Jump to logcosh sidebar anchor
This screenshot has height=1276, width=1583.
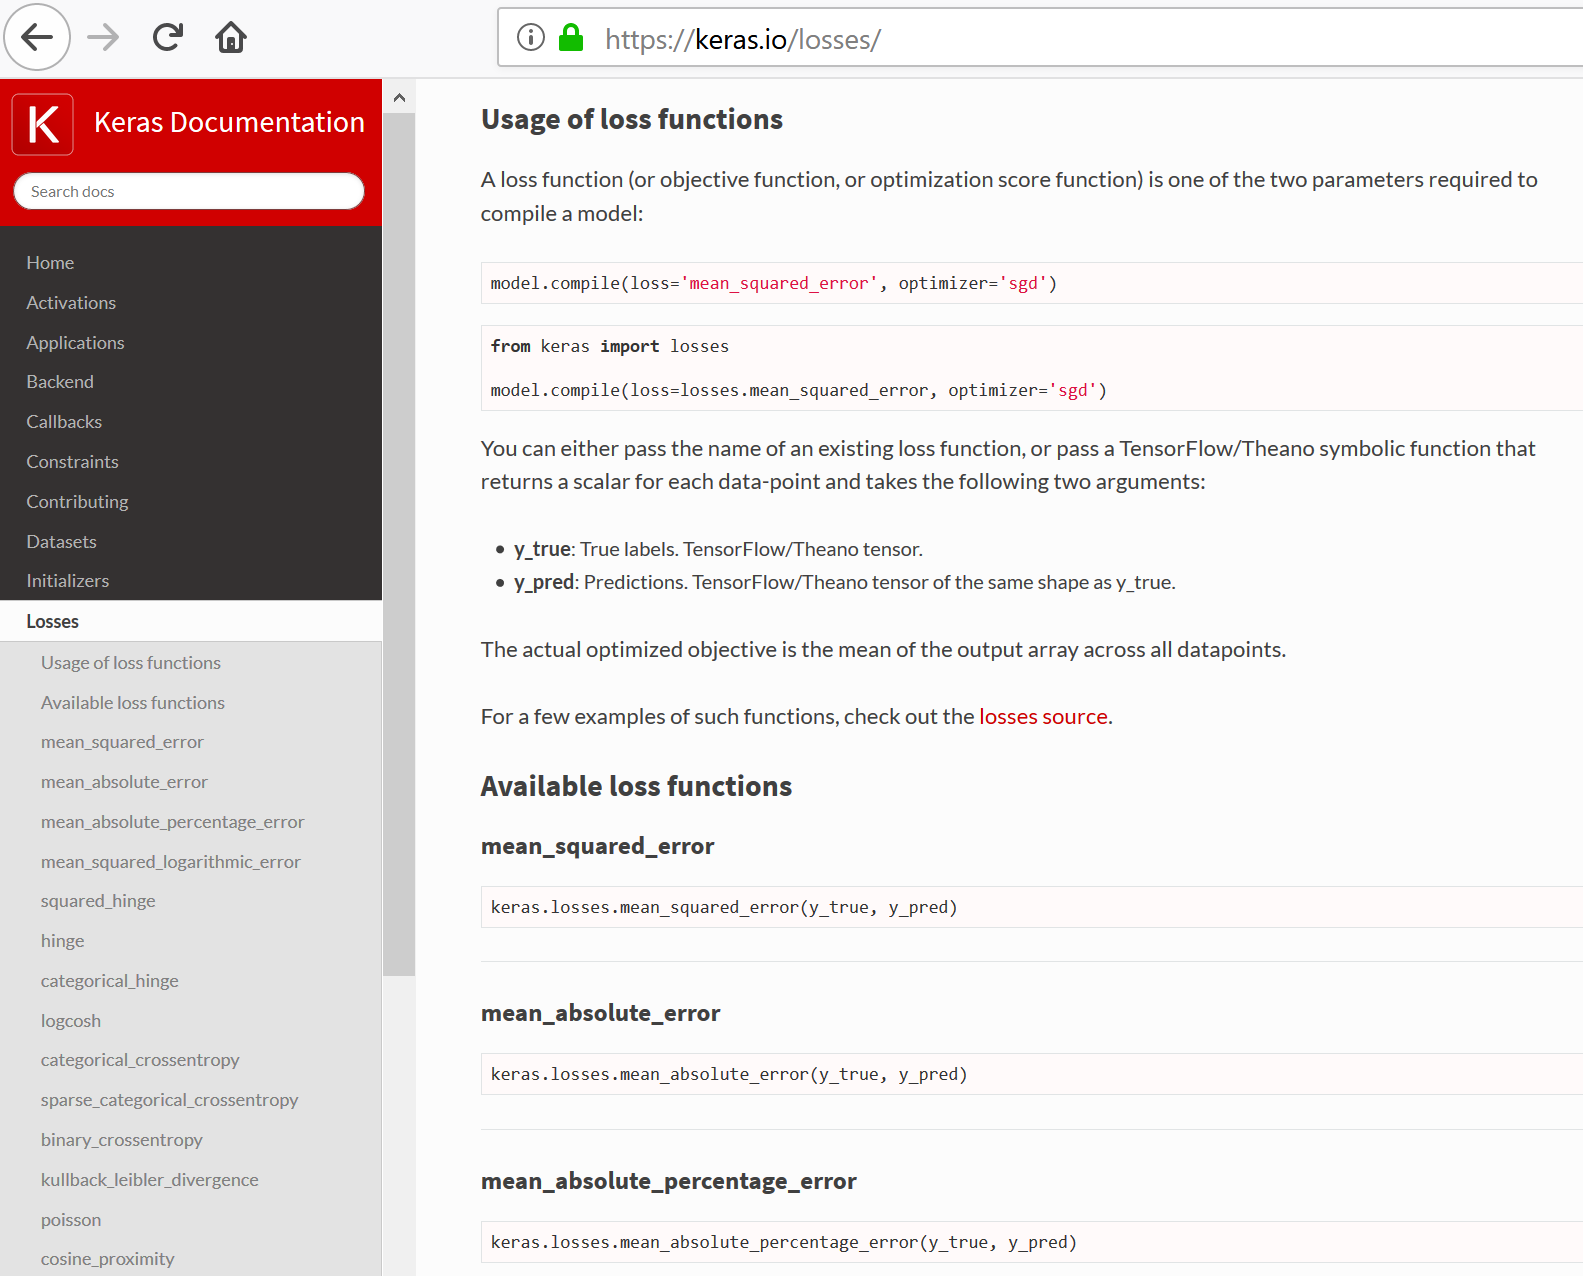pyautogui.click(x=70, y=1021)
